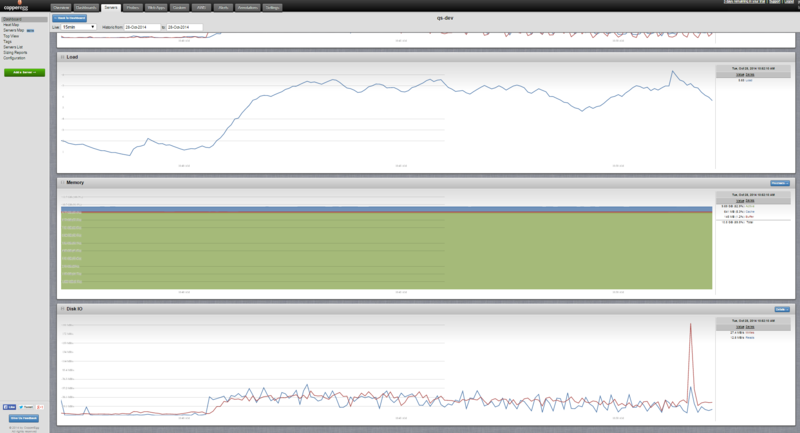Image resolution: width=800 pixels, height=433 pixels.
Task: Open the Memory panel blue options dropdown
Action: (x=780, y=183)
